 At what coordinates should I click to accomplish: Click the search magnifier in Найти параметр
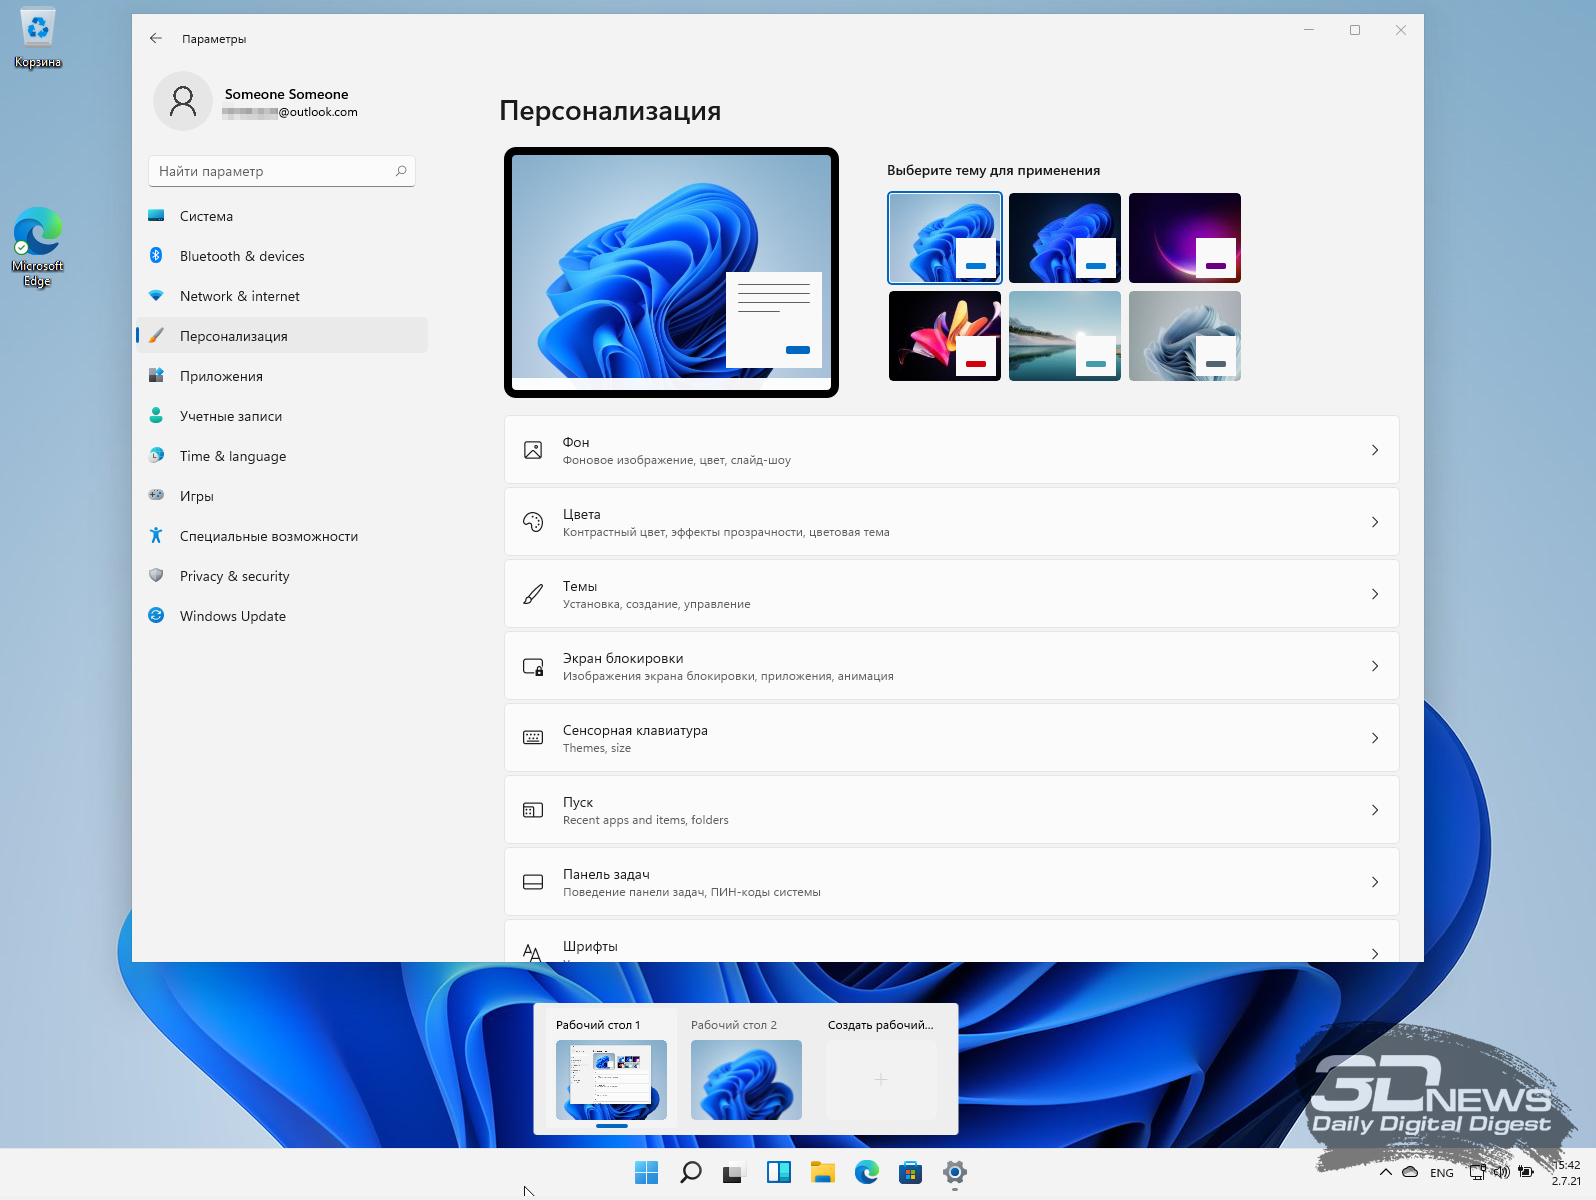[x=401, y=171]
